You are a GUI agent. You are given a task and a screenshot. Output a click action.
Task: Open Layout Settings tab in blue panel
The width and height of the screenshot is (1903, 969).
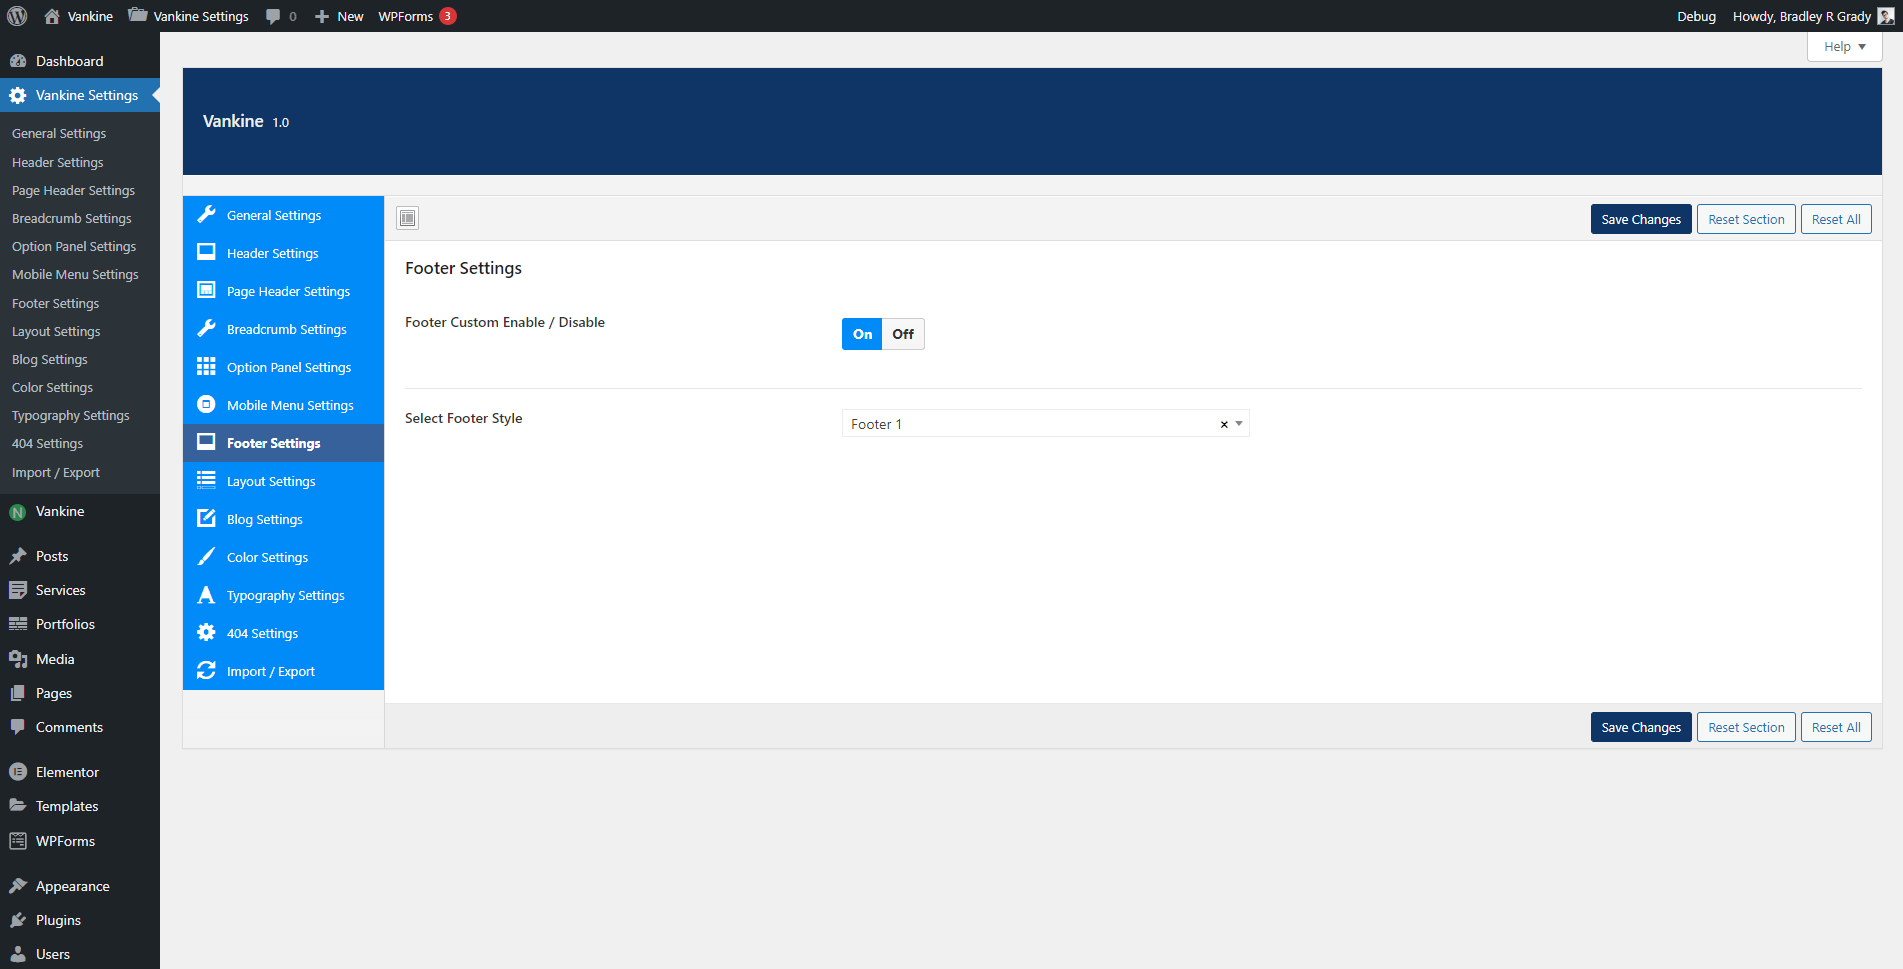tap(271, 481)
